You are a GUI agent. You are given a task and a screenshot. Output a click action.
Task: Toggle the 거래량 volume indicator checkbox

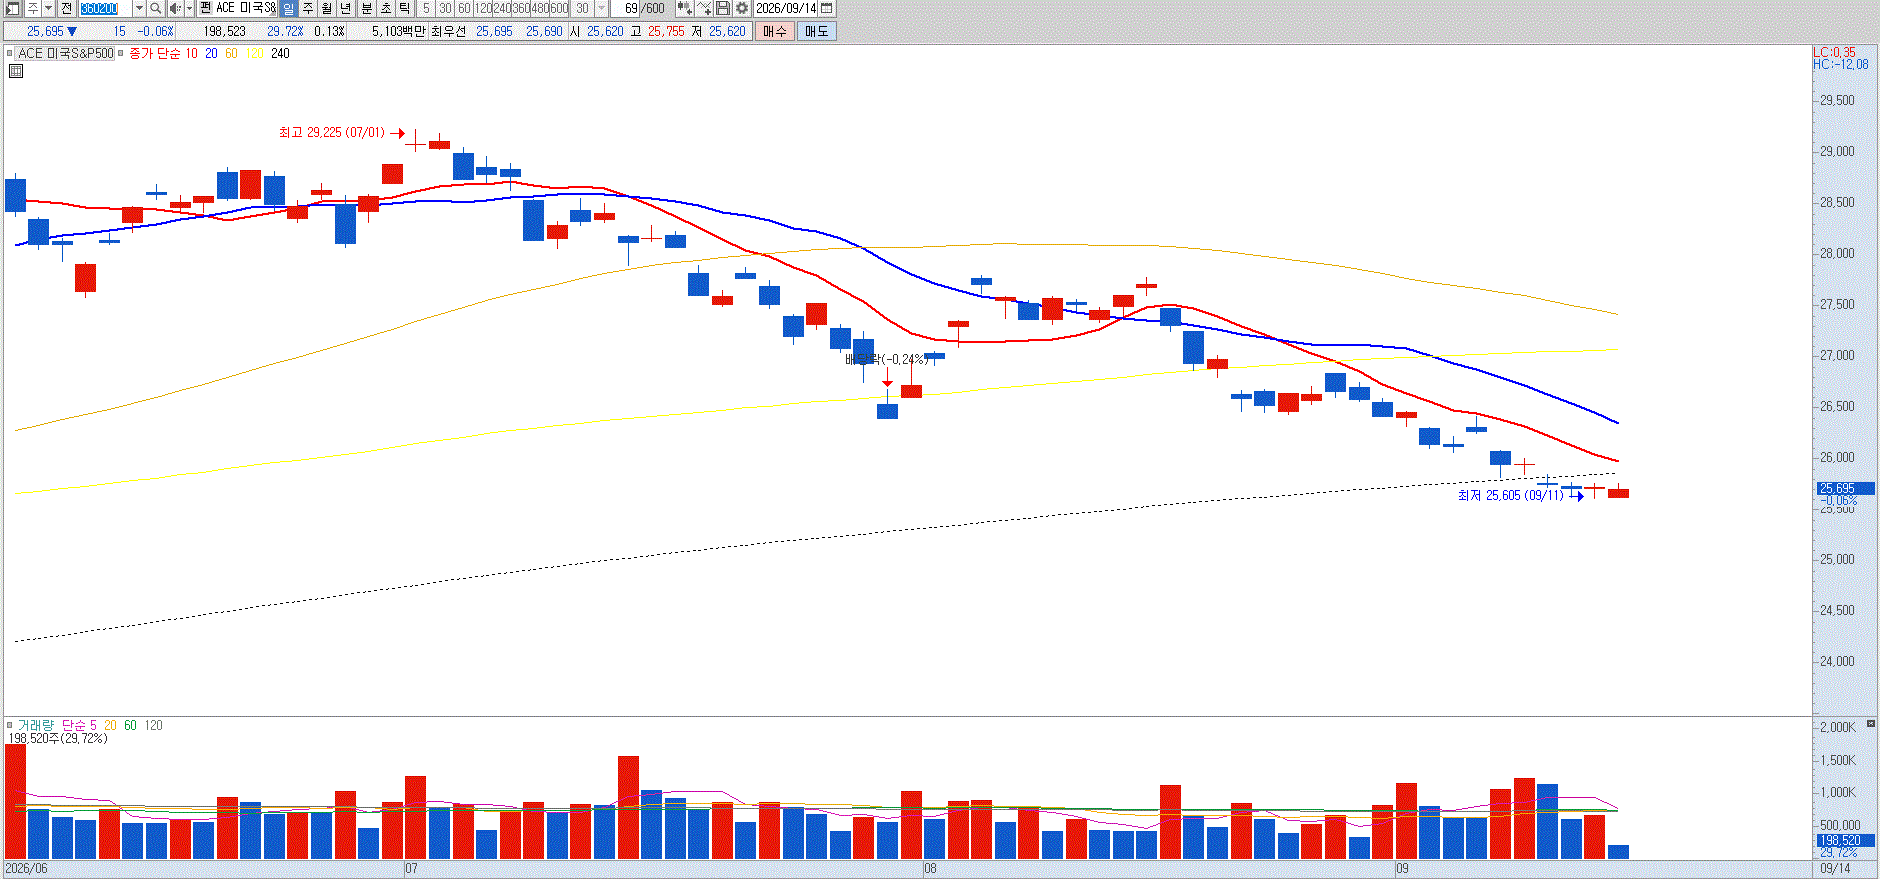tap(9, 725)
